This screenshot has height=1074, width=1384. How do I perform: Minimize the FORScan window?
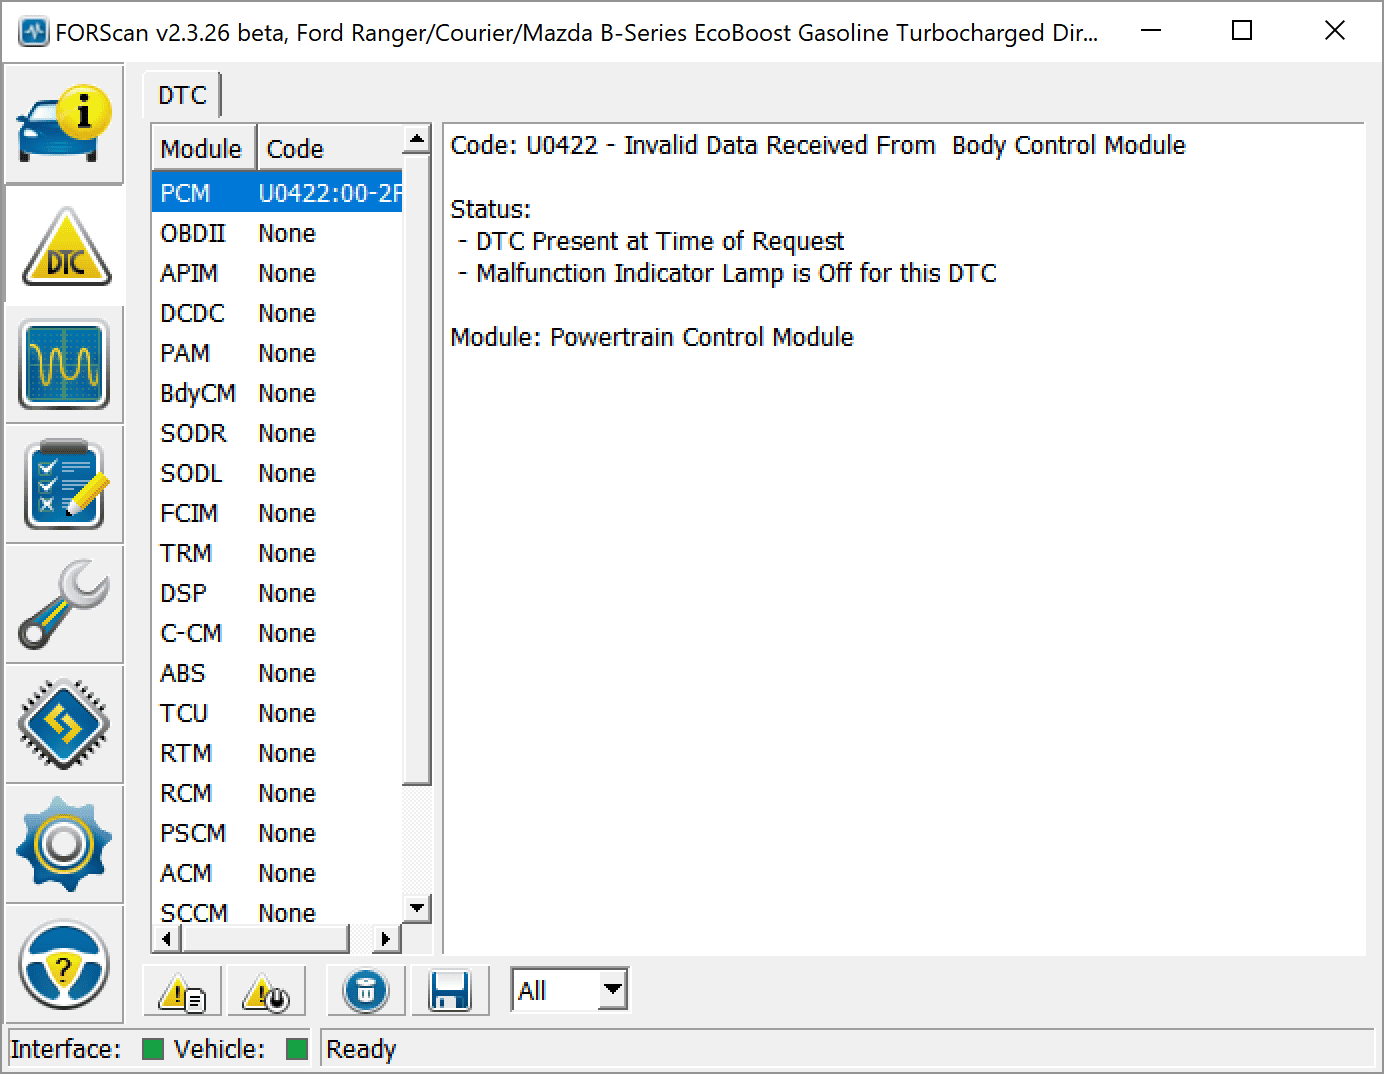[1151, 31]
